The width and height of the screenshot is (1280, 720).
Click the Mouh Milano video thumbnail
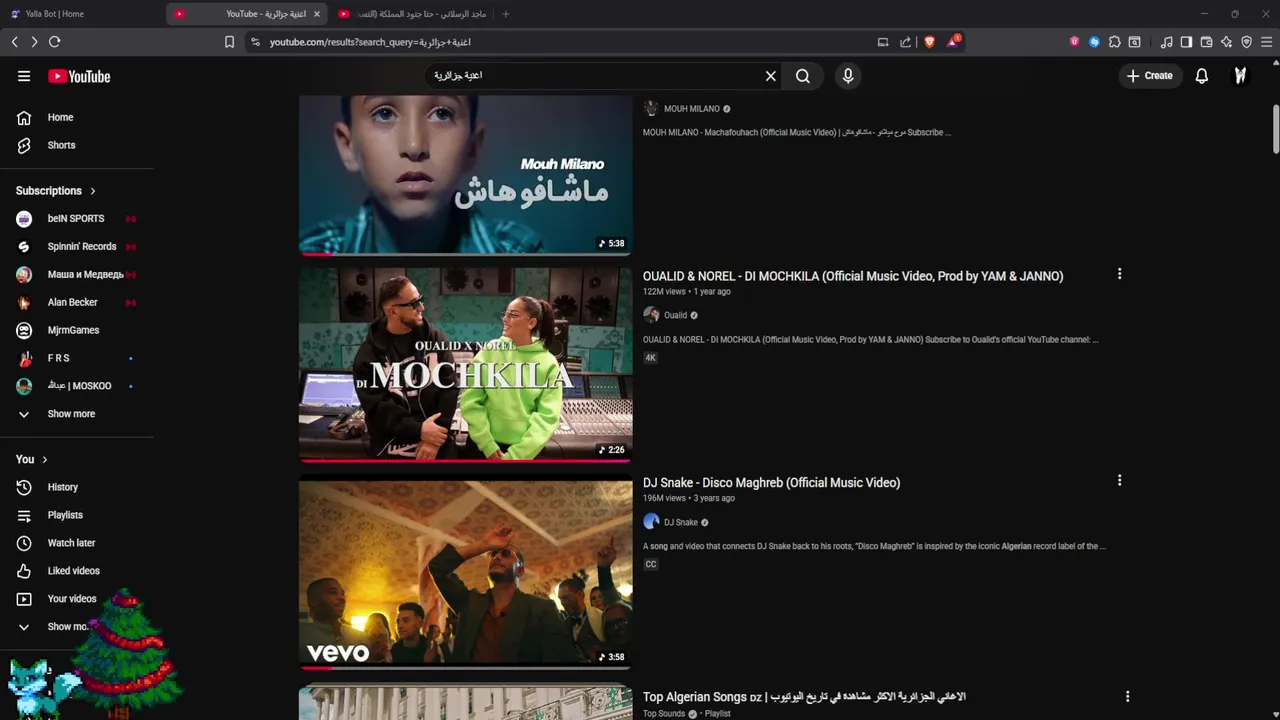[x=466, y=175]
